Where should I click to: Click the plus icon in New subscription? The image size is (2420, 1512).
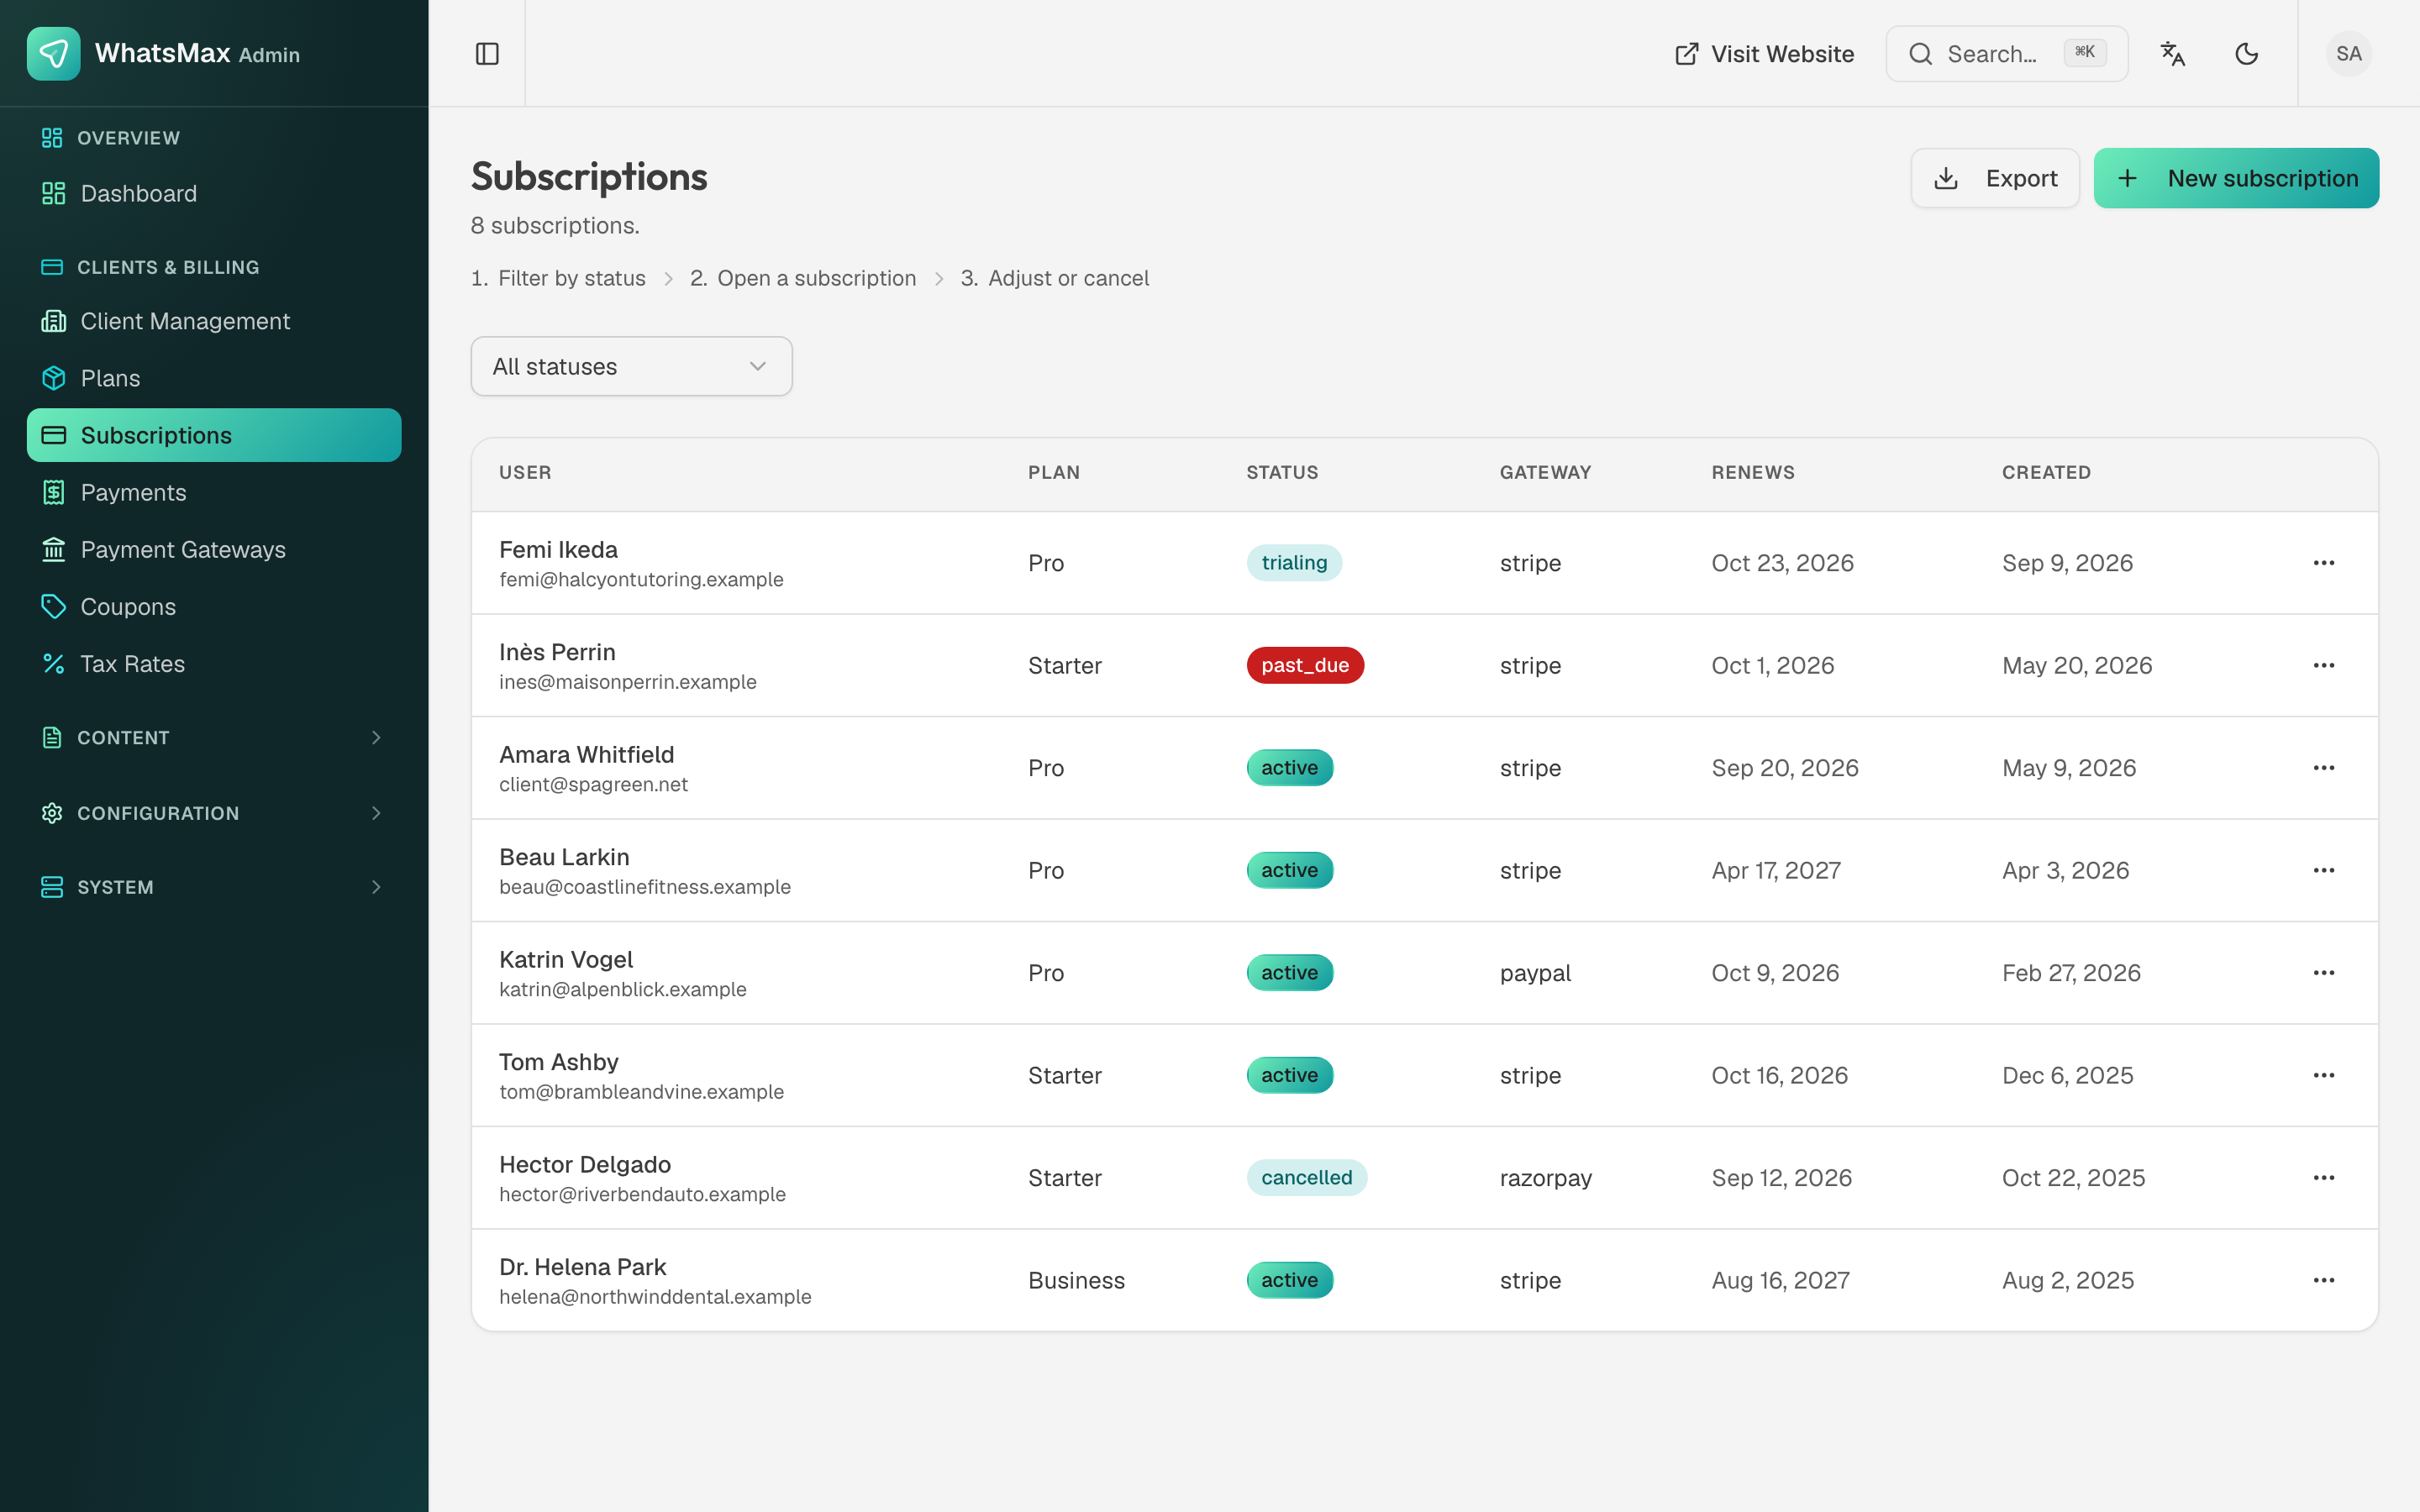[2128, 178]
